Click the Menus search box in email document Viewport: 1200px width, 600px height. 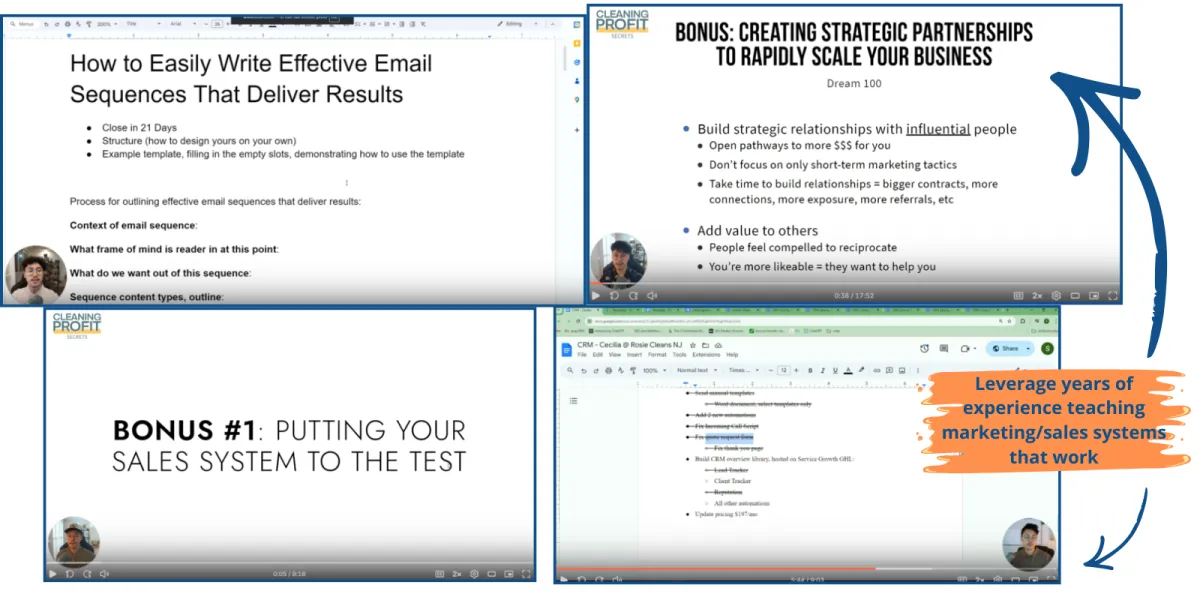coord(24,24)
